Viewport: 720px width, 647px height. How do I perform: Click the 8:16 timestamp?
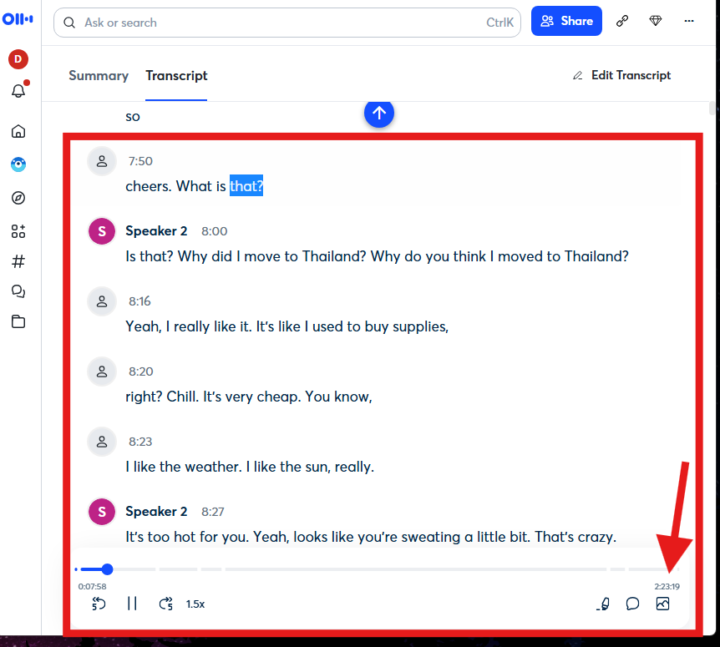point(140,301)
